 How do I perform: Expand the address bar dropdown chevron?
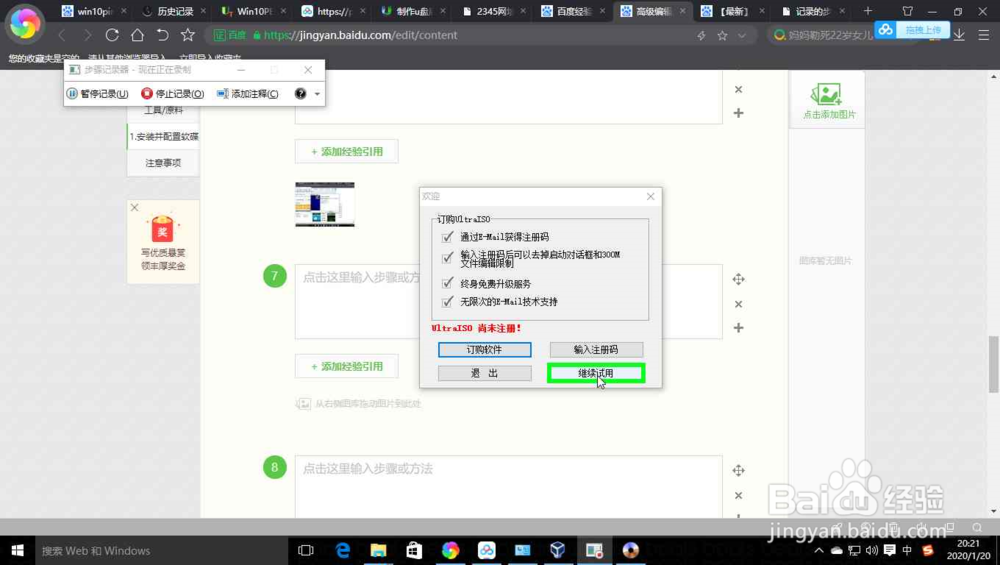pyautogui.click(x=742, y=36)
